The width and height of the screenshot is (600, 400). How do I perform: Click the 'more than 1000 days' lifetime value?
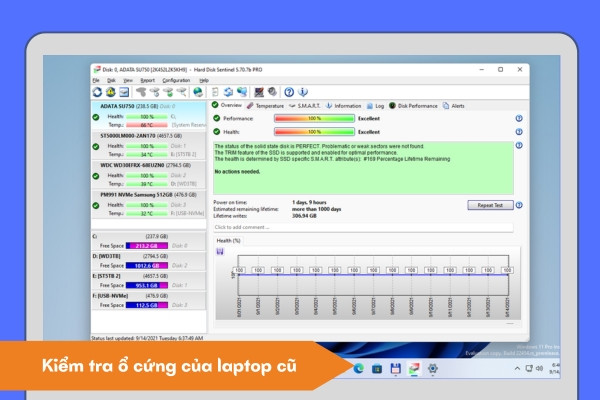point(316,209)
